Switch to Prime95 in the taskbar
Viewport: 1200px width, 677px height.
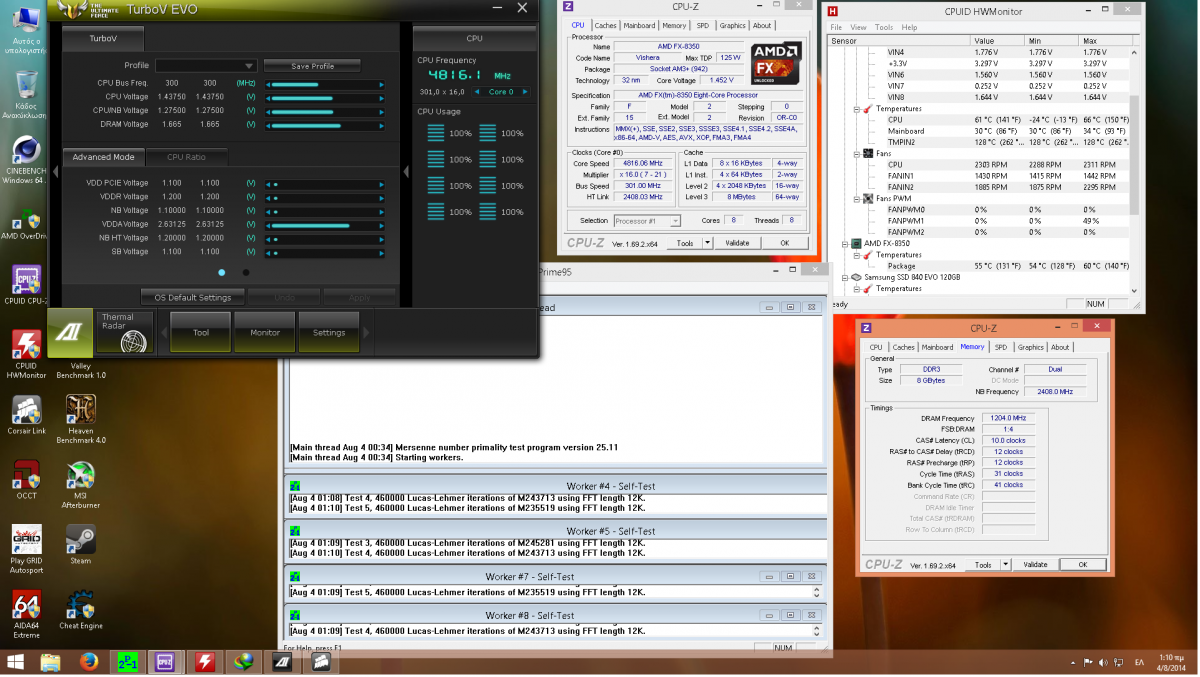click(x=128, y=662)
